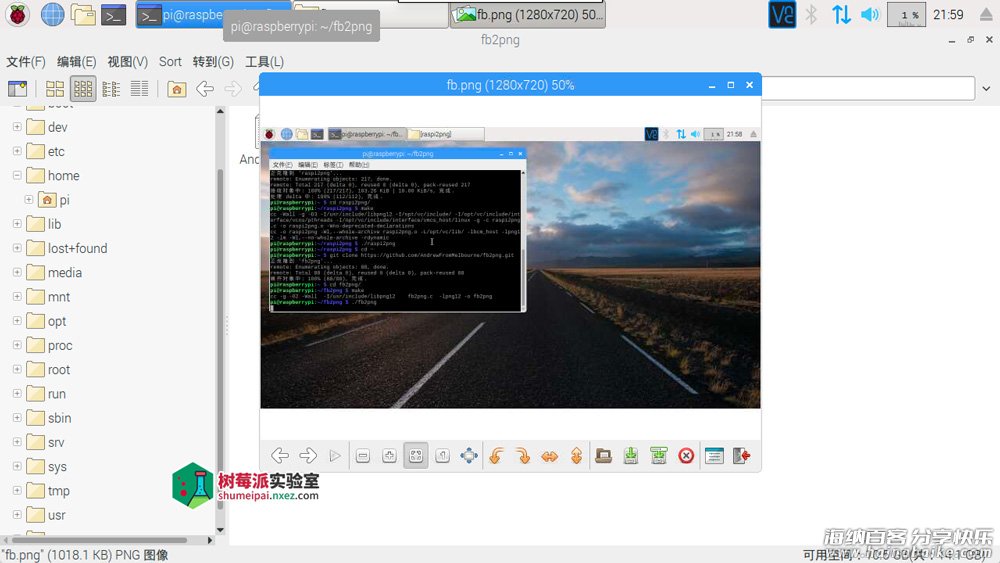Open the 文件(F) menu
1000x563 pixels.
[x=26, y=62]
